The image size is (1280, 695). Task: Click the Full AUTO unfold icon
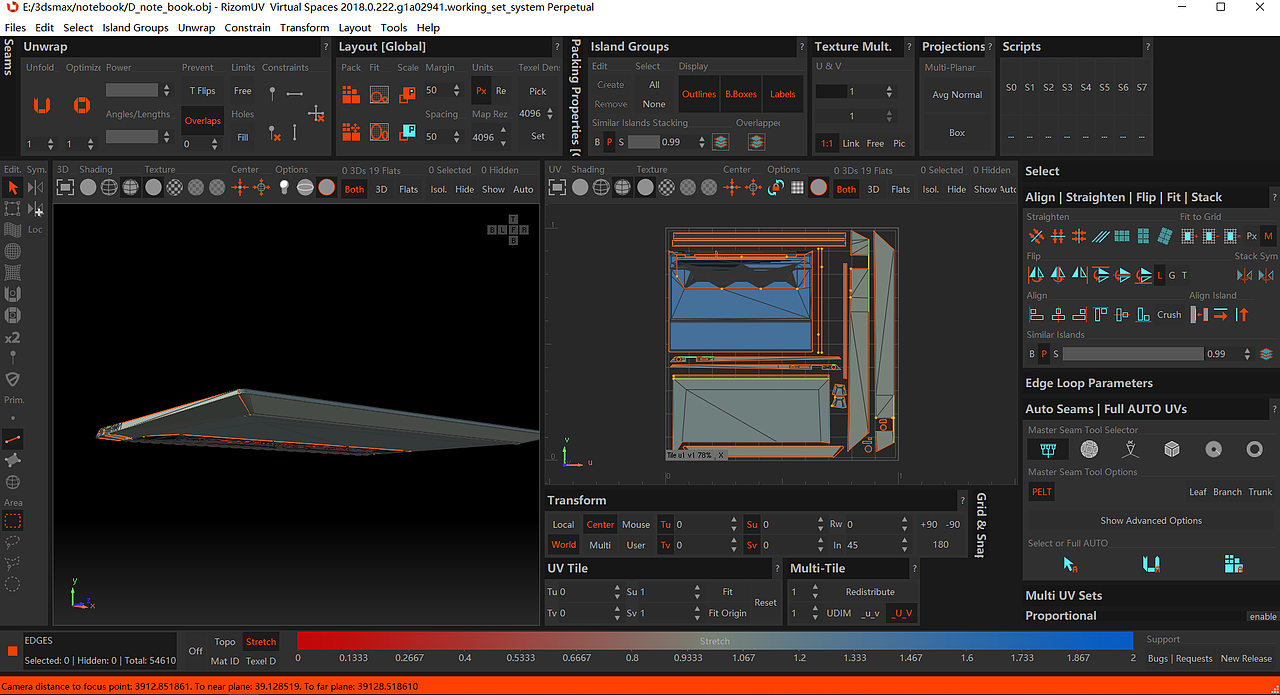1152,565
